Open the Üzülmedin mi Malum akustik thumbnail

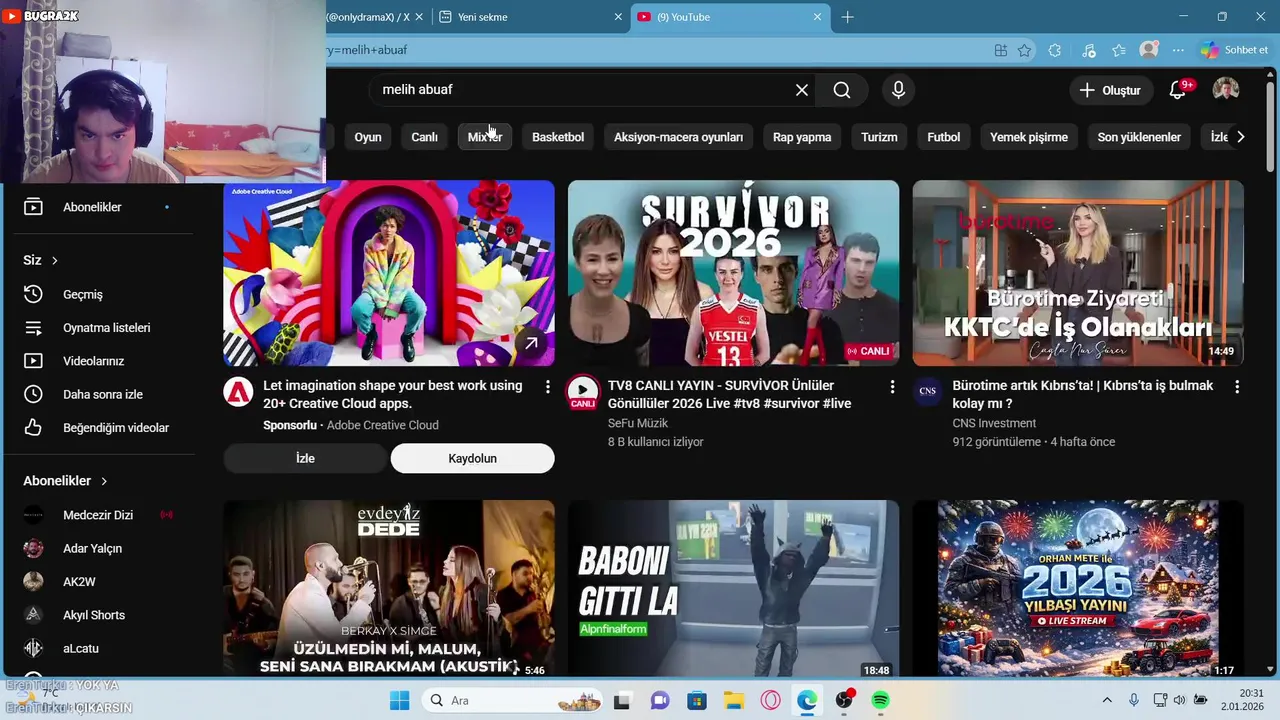389,589
